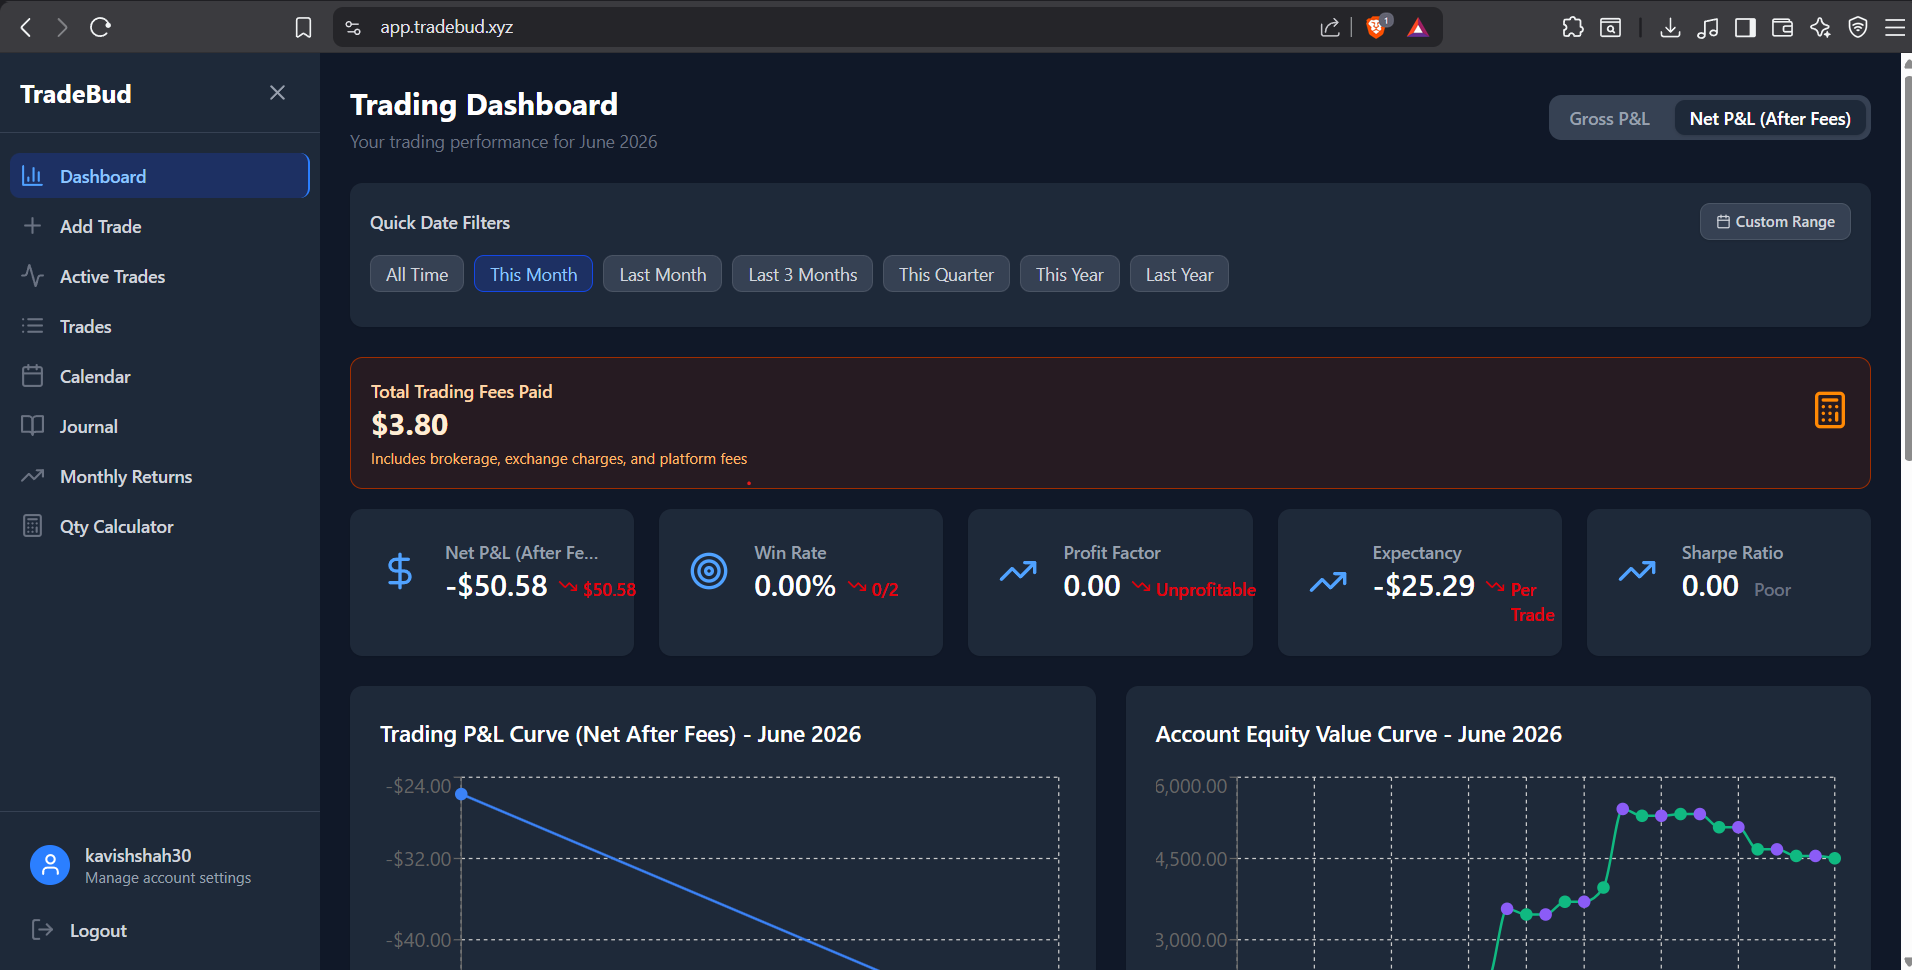Click the -$25.29 Expectancy value
This screenshot has width=1912, height=970.
pos(1424,586)
